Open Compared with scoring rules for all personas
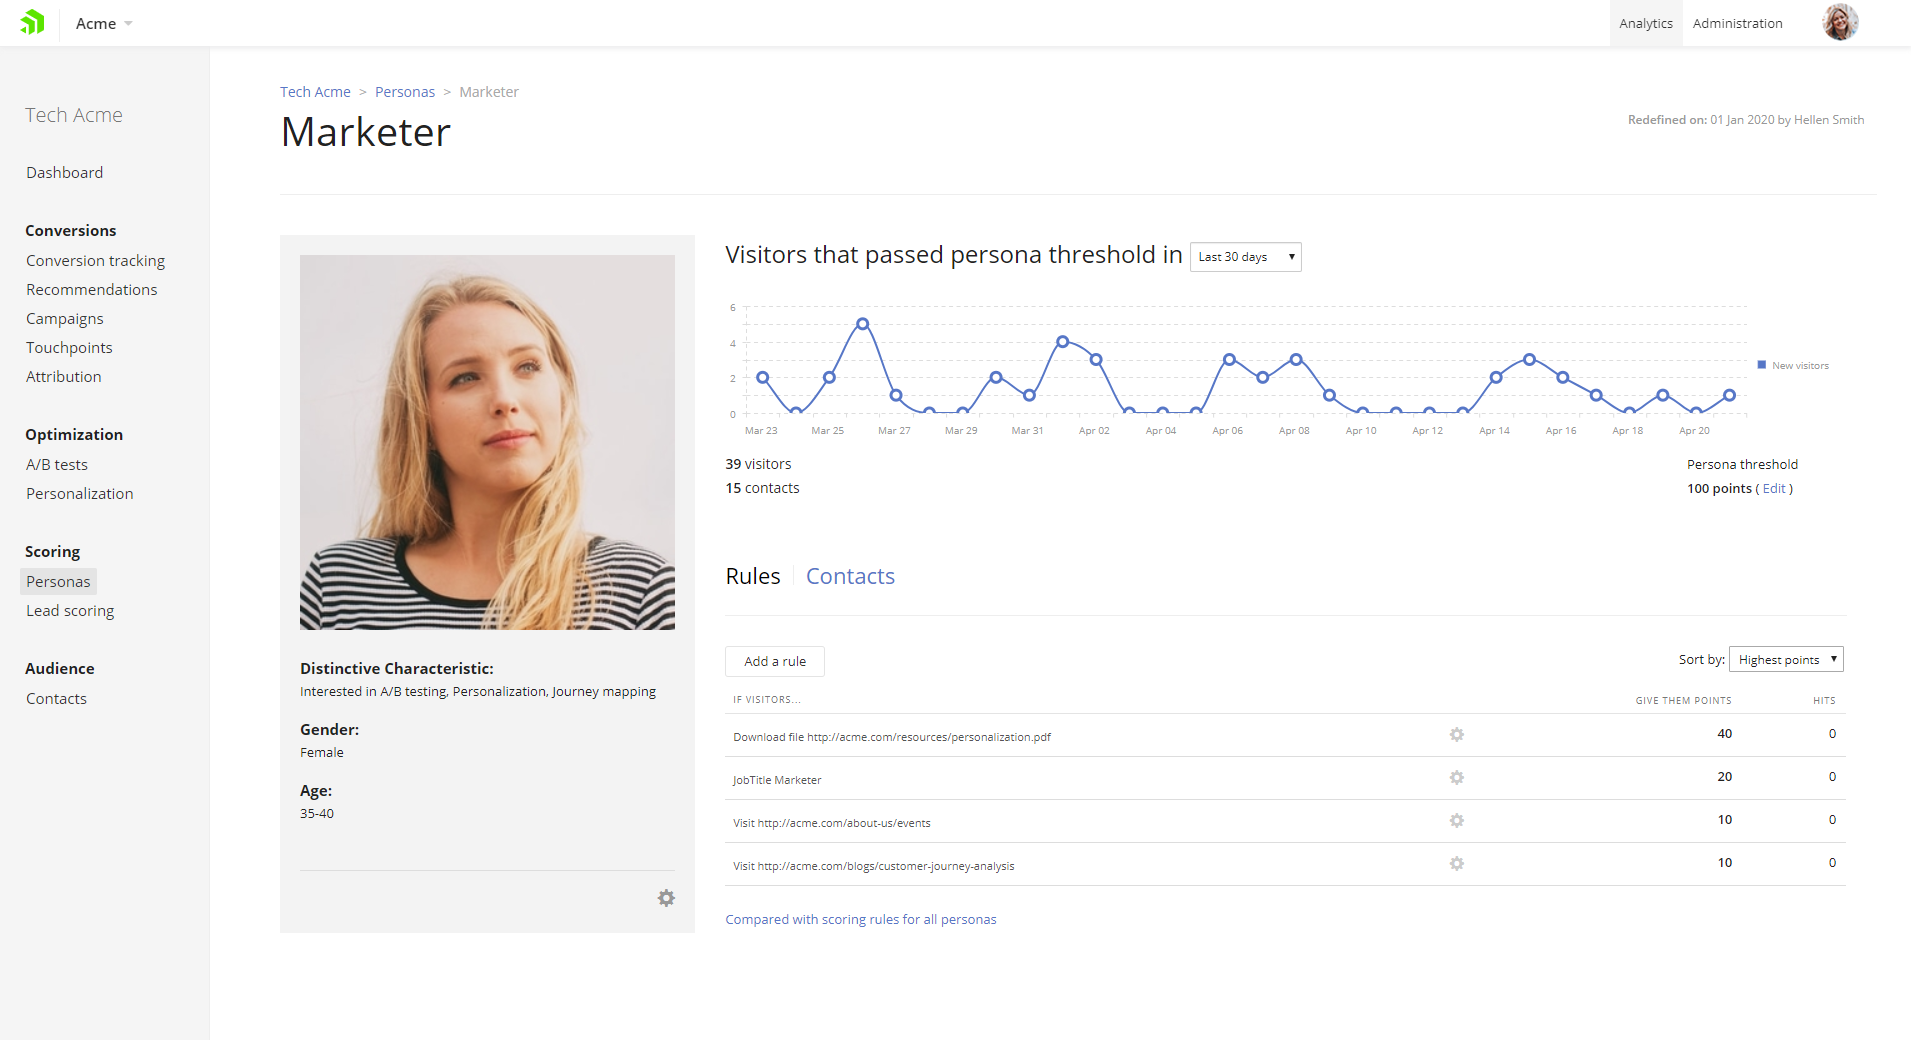Image resolution: width=1911 pixels, height=1040 pixels. point(860,919)
